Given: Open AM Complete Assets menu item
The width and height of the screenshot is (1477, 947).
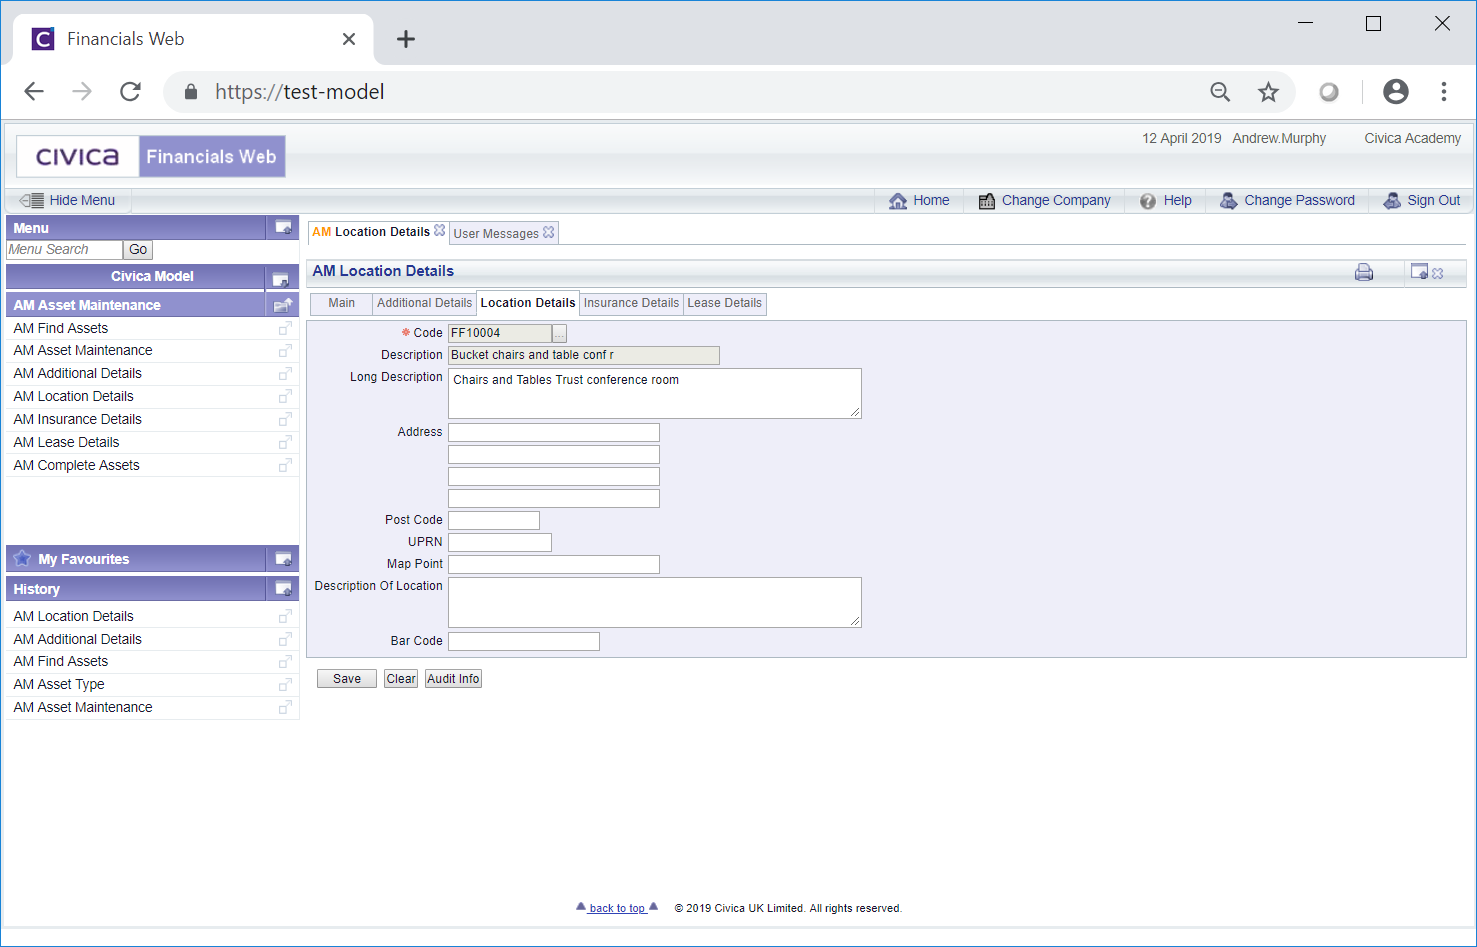Looking at the screenshot, I should [77, 465].
